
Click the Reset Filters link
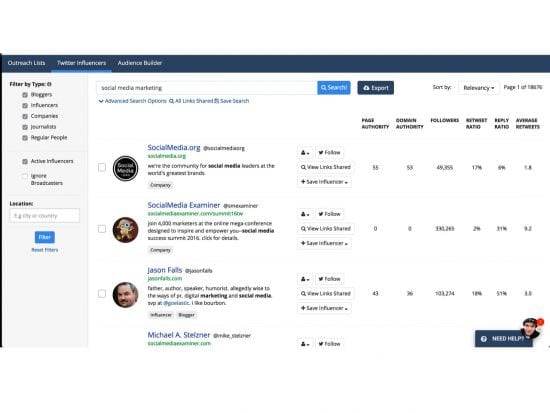click(45, 250)
